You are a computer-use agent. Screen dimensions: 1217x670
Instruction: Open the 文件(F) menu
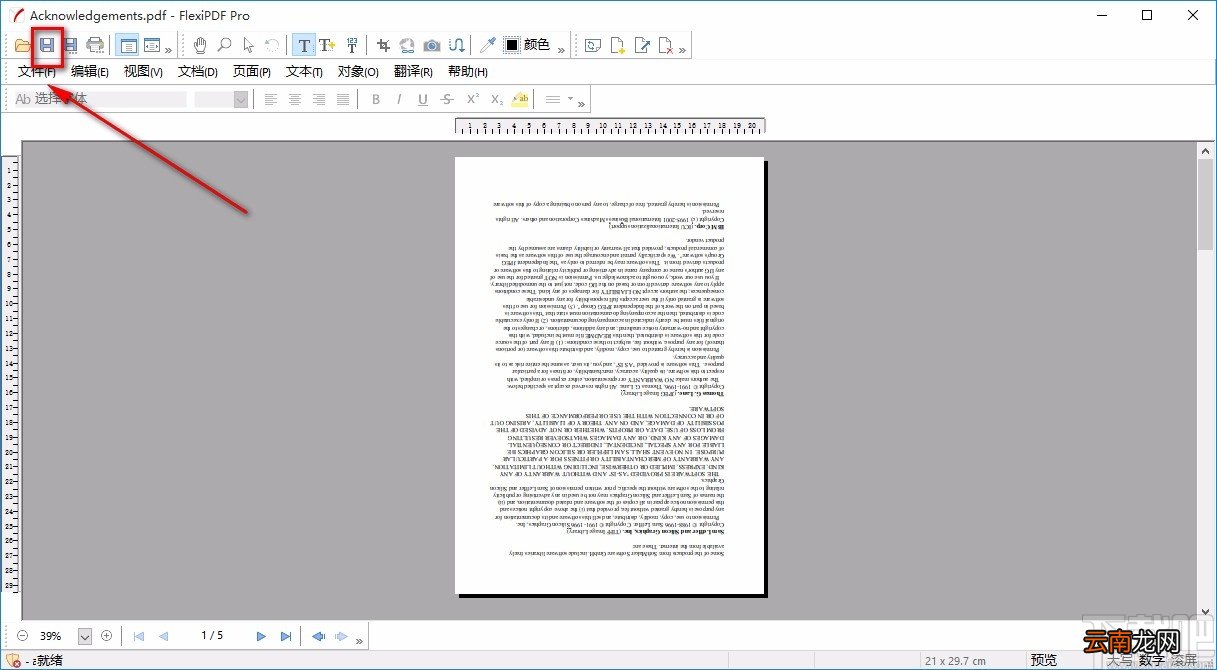[37, 71]
